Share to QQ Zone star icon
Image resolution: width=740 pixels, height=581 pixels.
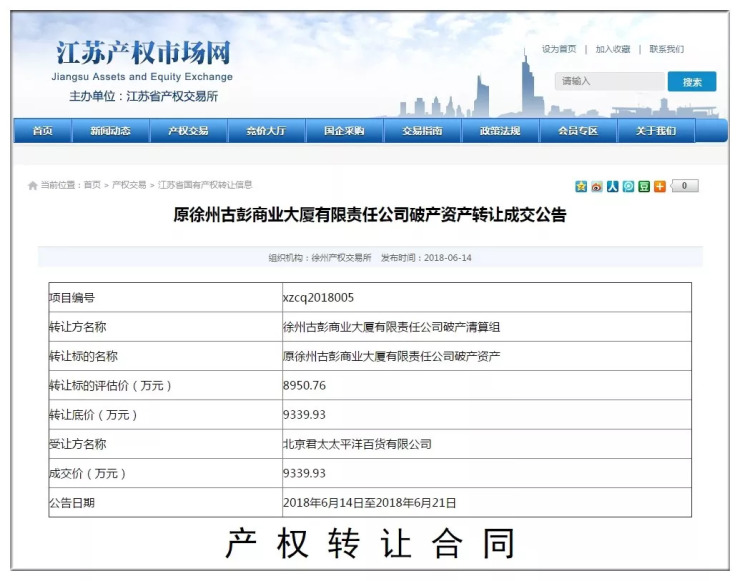coord(581,186)
